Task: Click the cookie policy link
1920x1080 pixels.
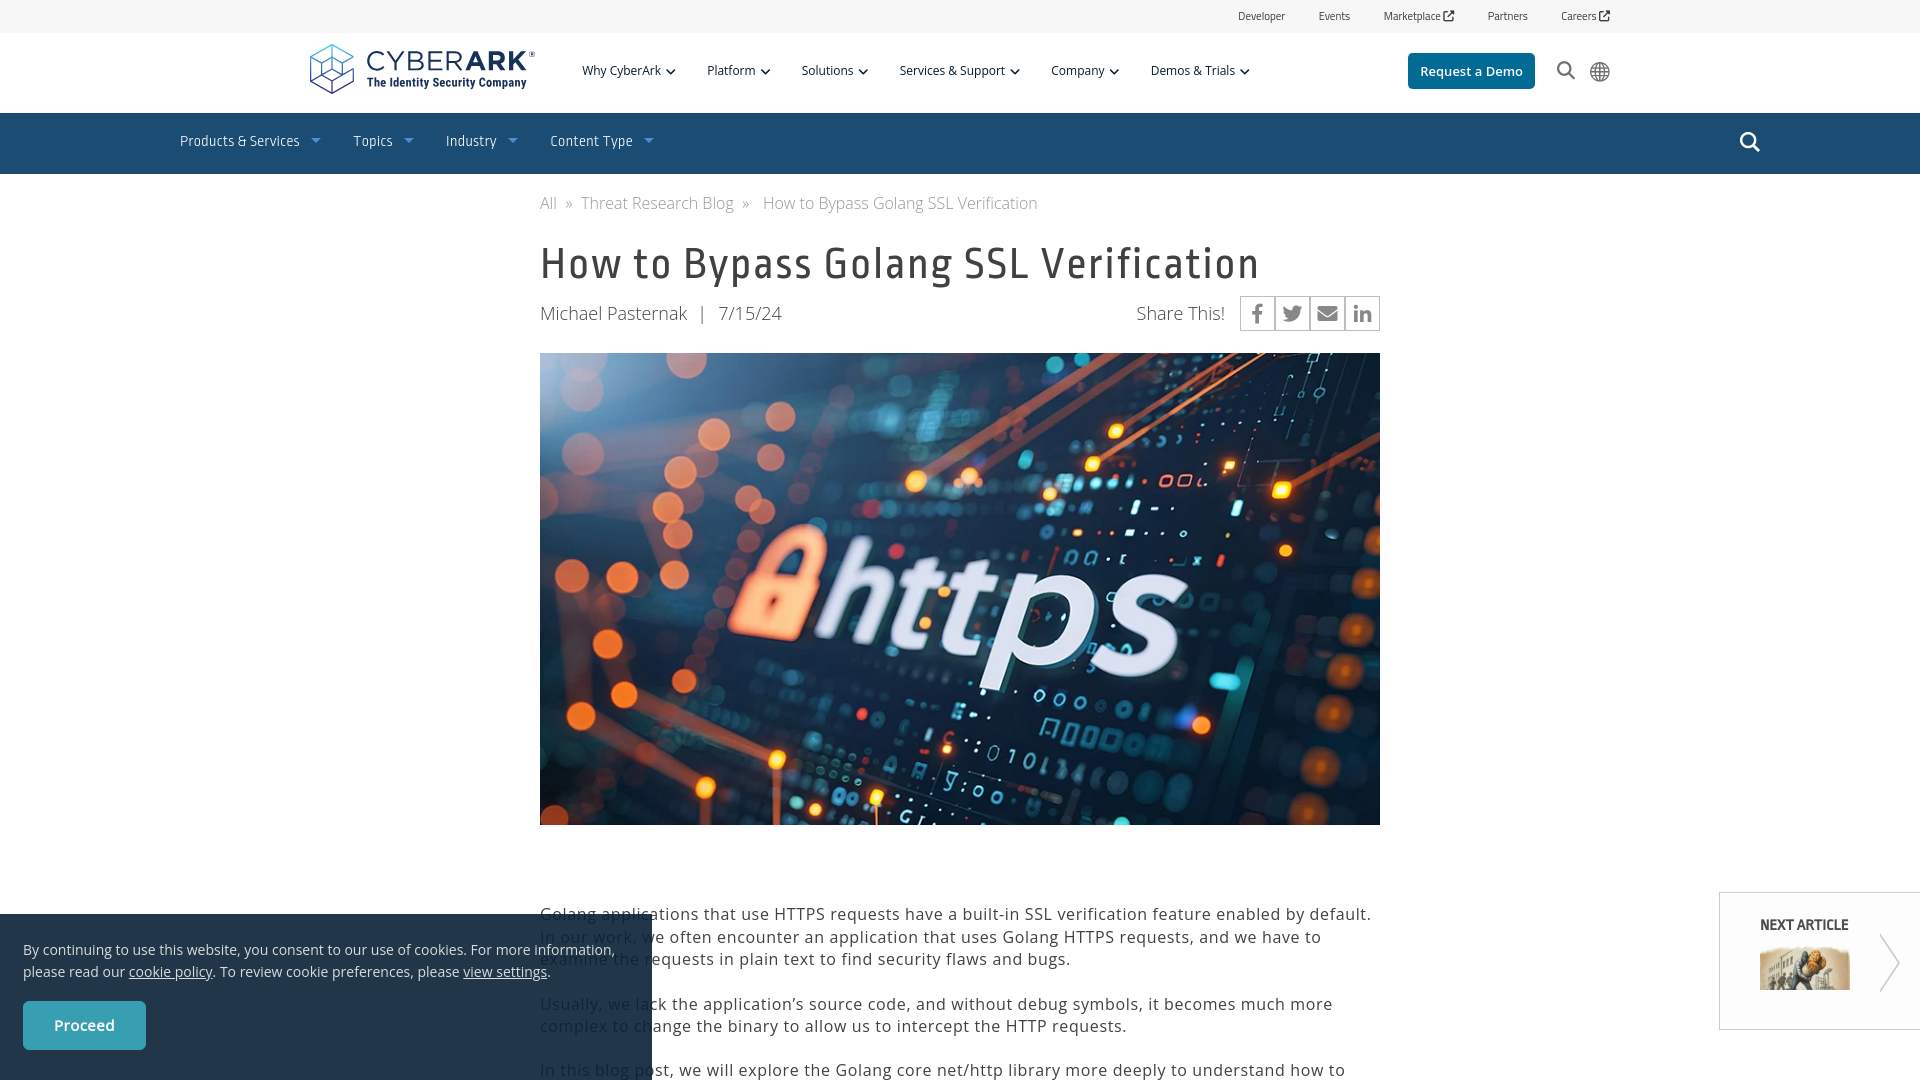Action: point(170,972)
